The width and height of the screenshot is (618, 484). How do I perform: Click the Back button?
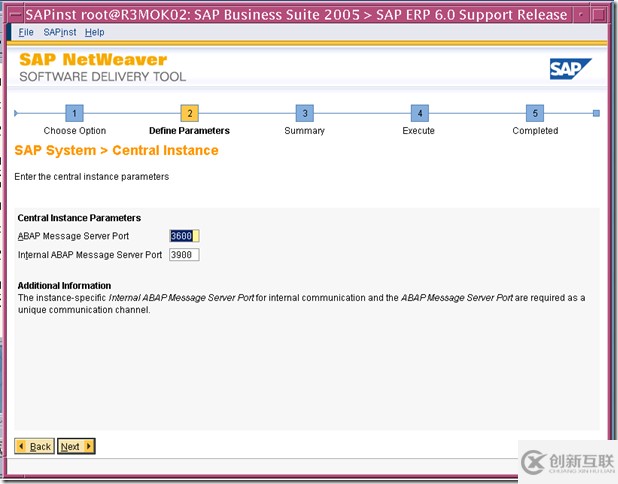pos(35,446)
